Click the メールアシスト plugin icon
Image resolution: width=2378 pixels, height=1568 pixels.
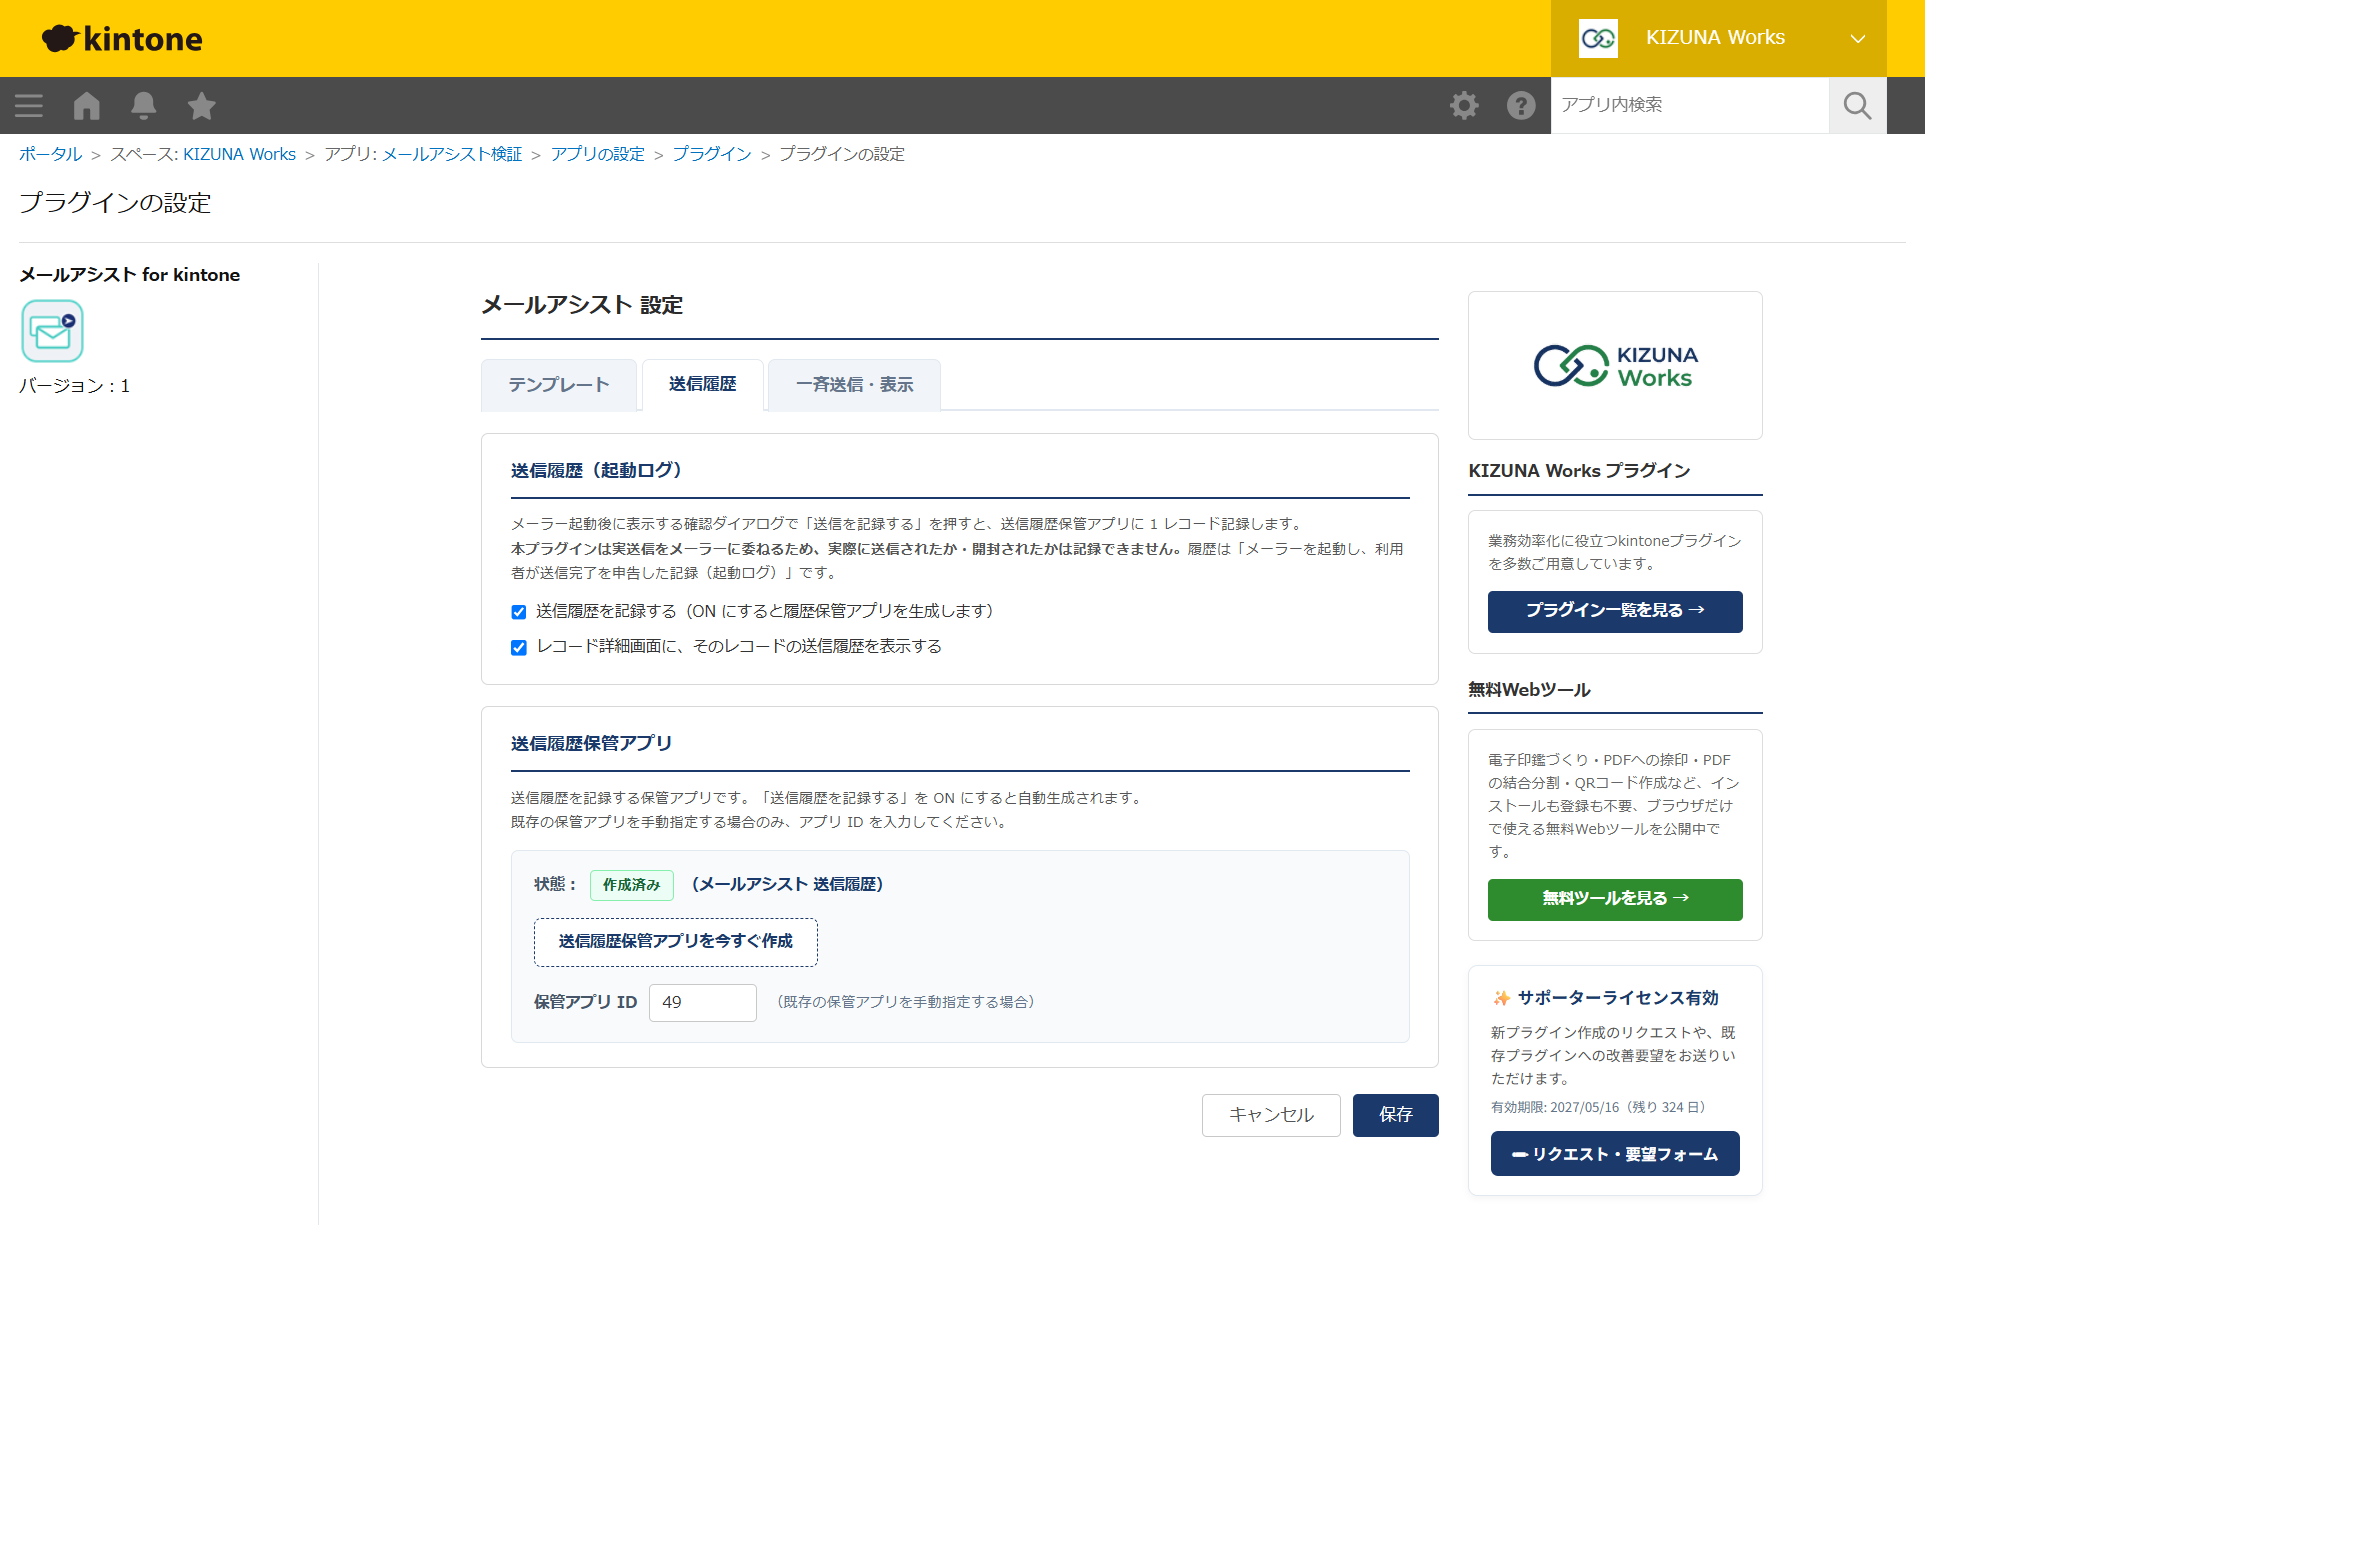[52, 331]
